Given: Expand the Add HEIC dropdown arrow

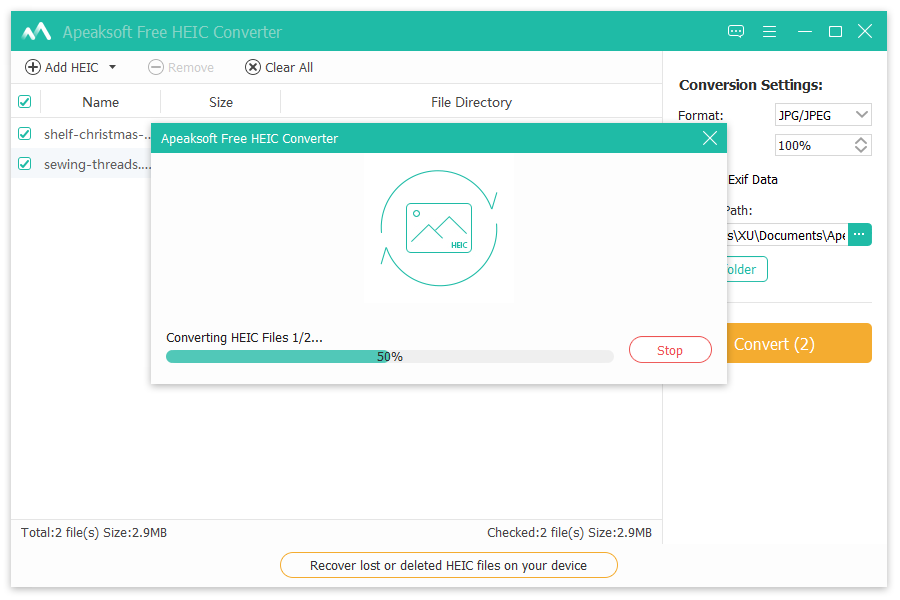Looking at the screenshot, I should pos(112,67).
